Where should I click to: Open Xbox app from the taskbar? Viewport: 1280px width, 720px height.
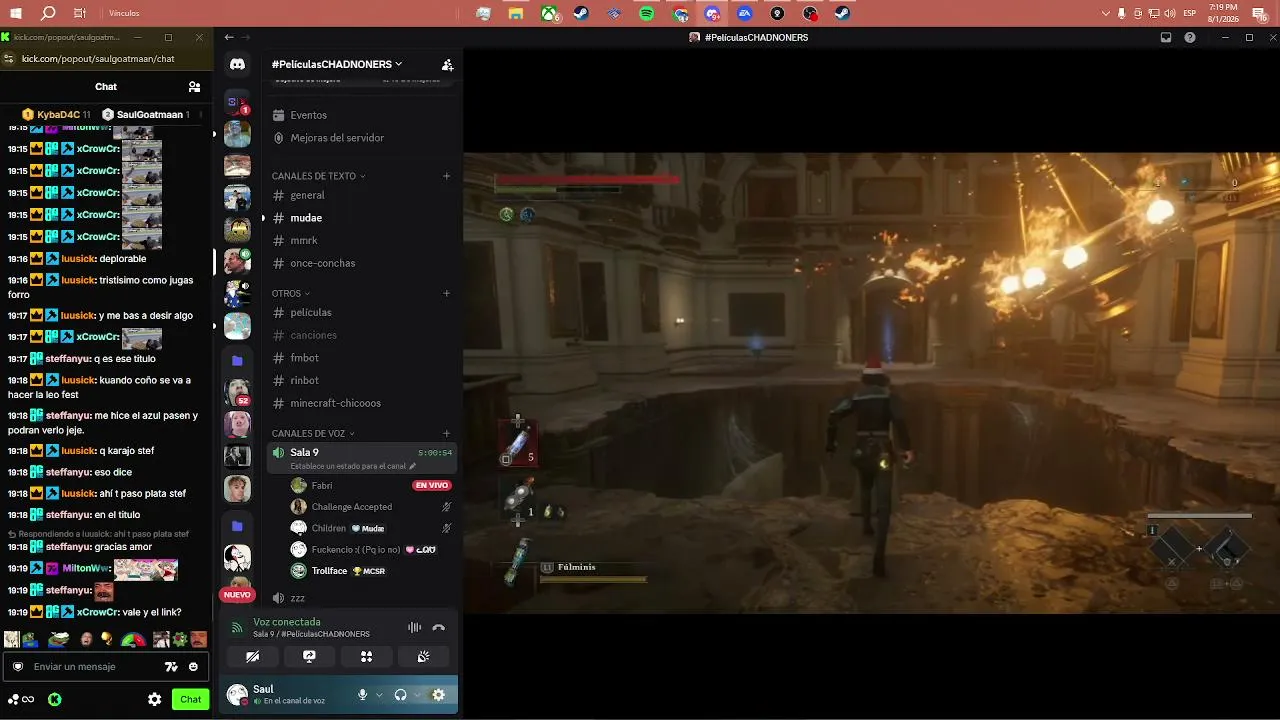[x=548, y=14]
